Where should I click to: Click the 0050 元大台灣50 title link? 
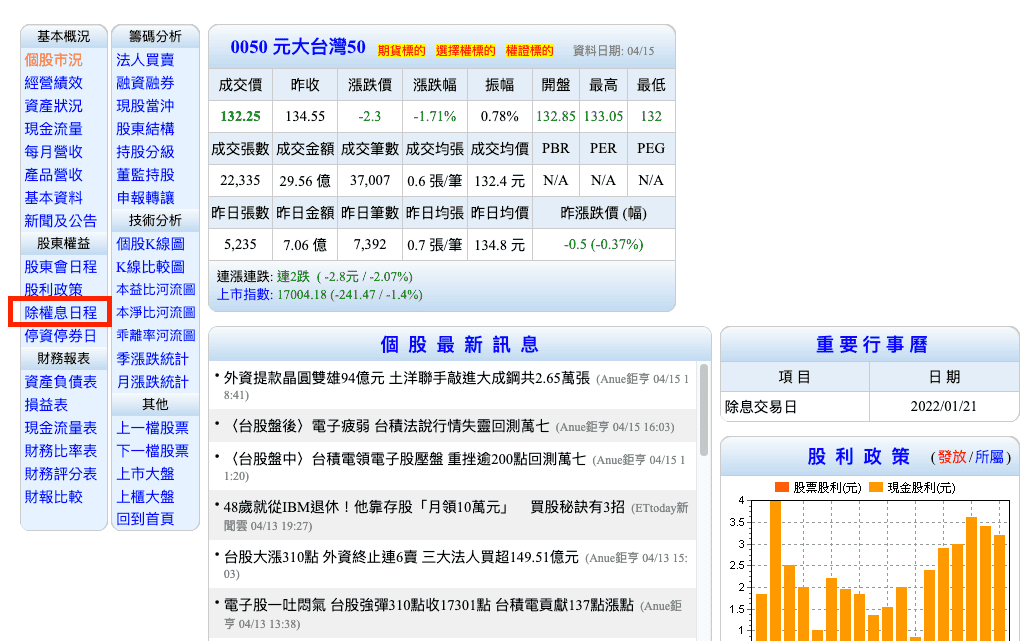[297, 47]
